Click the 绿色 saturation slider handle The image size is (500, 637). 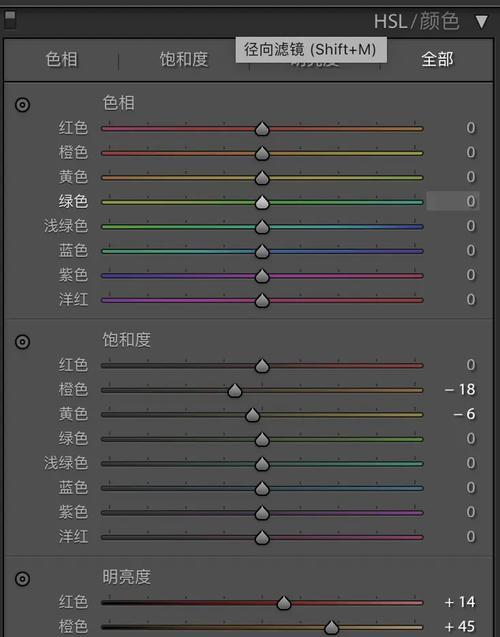pyautogui.click(x=262, y=439)
